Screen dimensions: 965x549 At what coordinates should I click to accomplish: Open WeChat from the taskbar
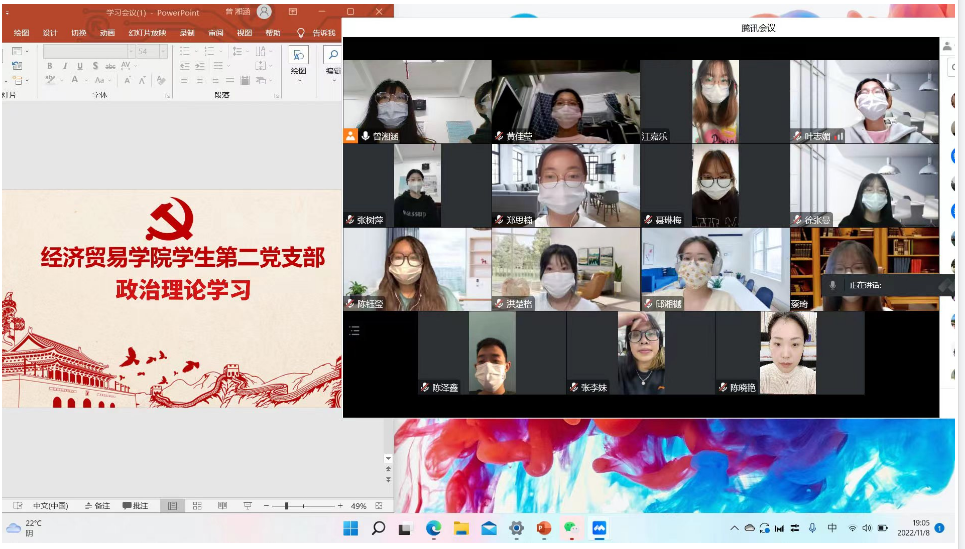(571, 528)
